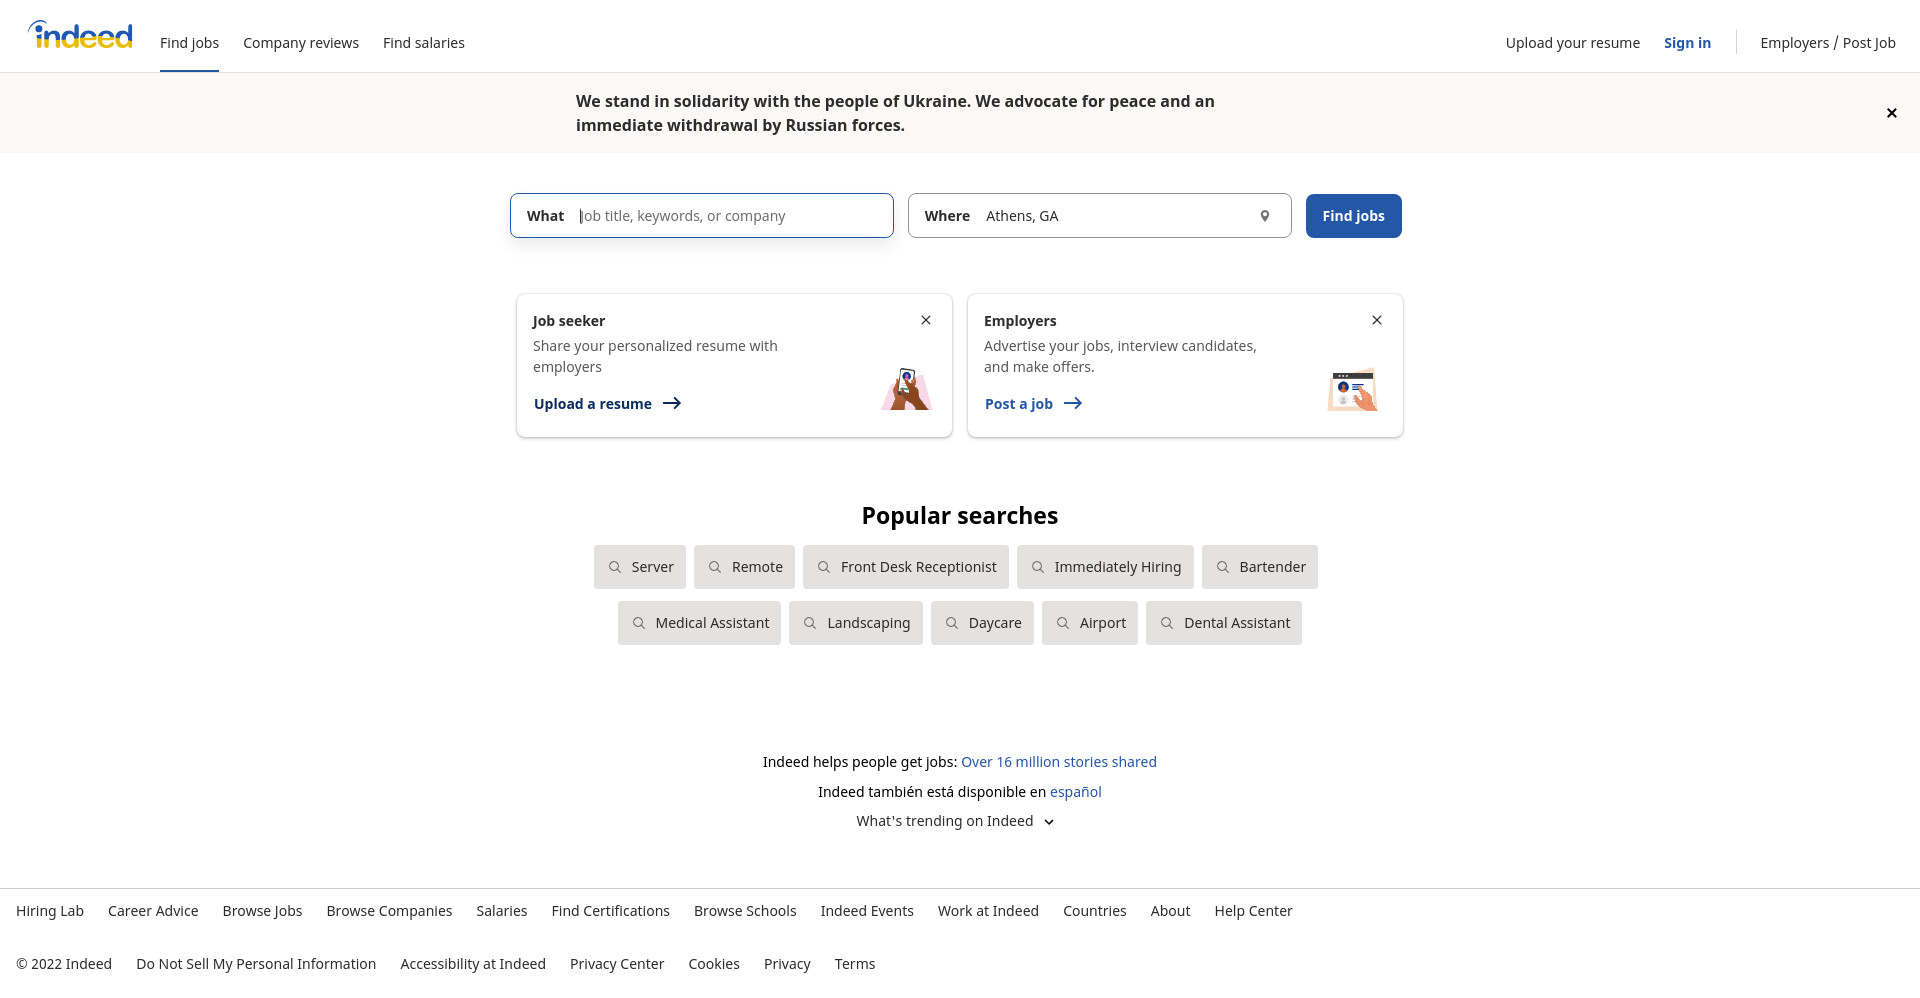Viewport: 1920px width, 998px height.
Task: Open Browse Companies footer link
Action: pos(389,911)
